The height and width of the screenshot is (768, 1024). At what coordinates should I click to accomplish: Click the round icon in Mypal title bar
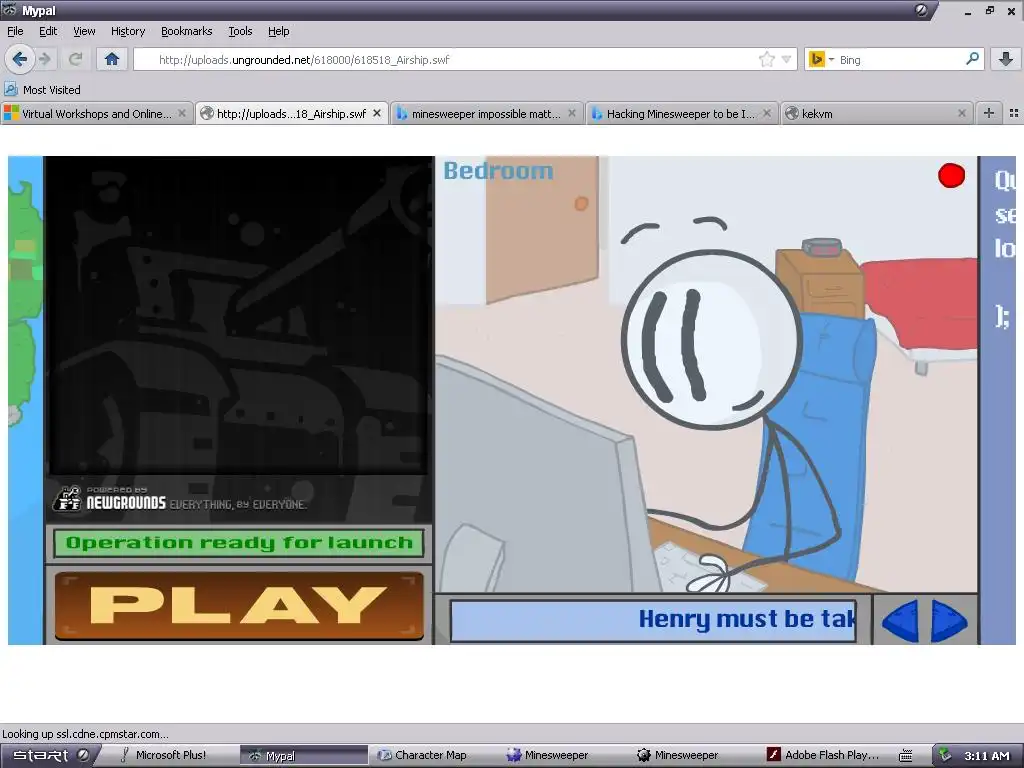(921, 10)
